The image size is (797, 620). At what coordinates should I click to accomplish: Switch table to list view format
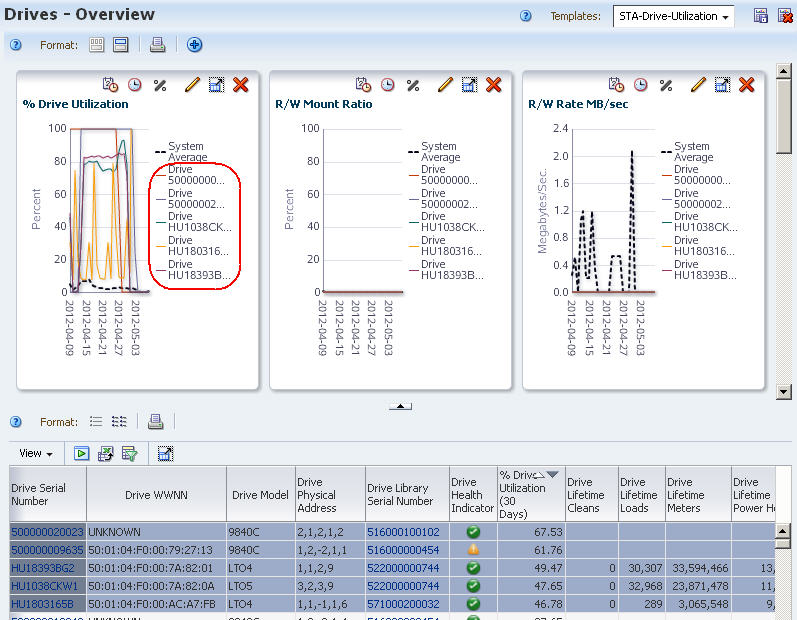pos(96,421)
